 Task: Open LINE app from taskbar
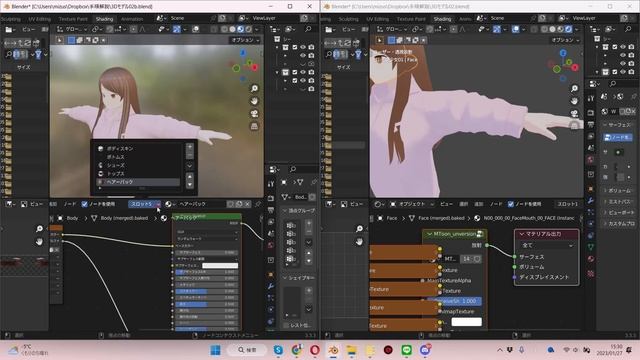(406, 350)
